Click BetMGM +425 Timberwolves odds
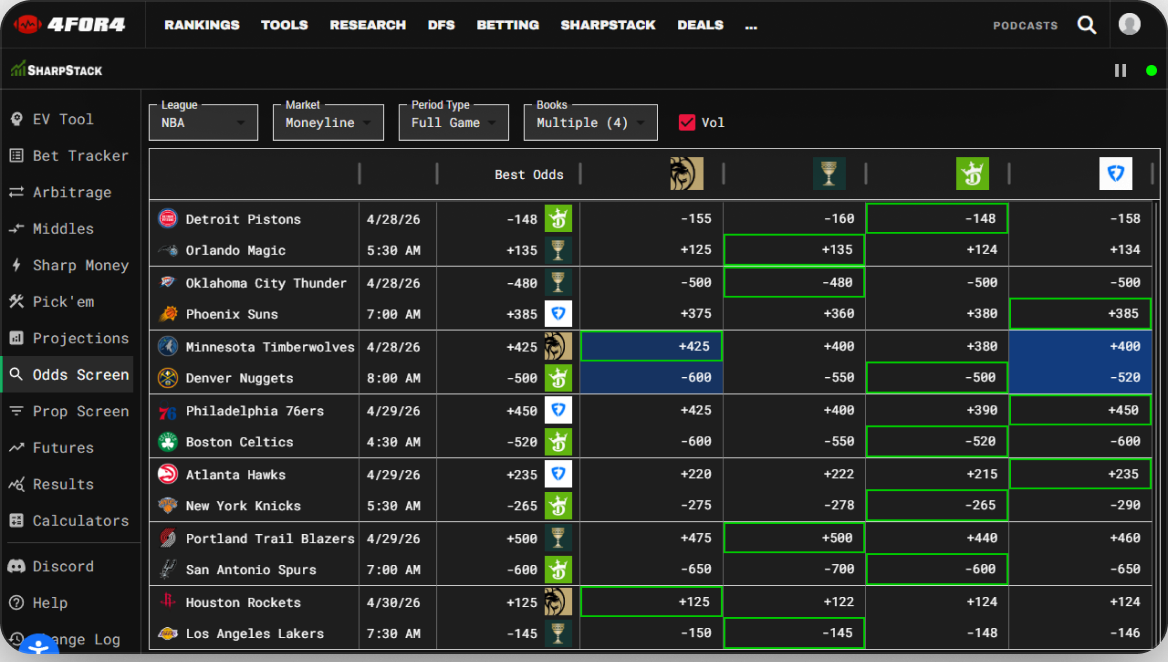The width and height of the screenshot is (1168, 662). pyautogui.click(x=651, y=346)
